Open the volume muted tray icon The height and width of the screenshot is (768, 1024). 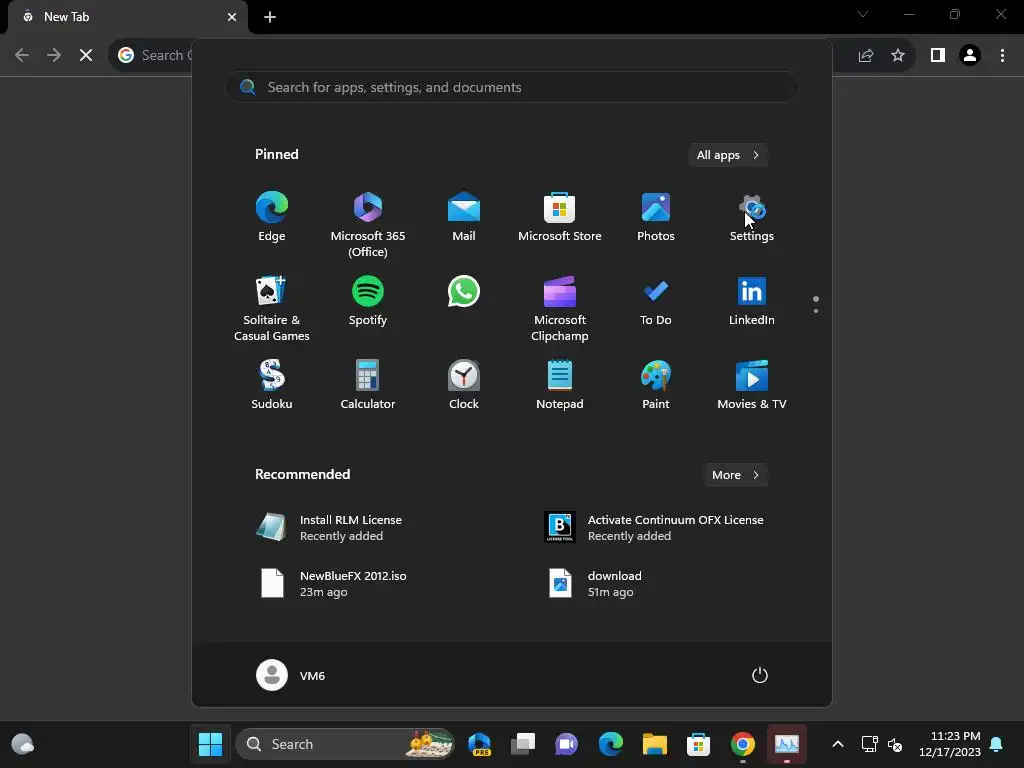(895, 744)
